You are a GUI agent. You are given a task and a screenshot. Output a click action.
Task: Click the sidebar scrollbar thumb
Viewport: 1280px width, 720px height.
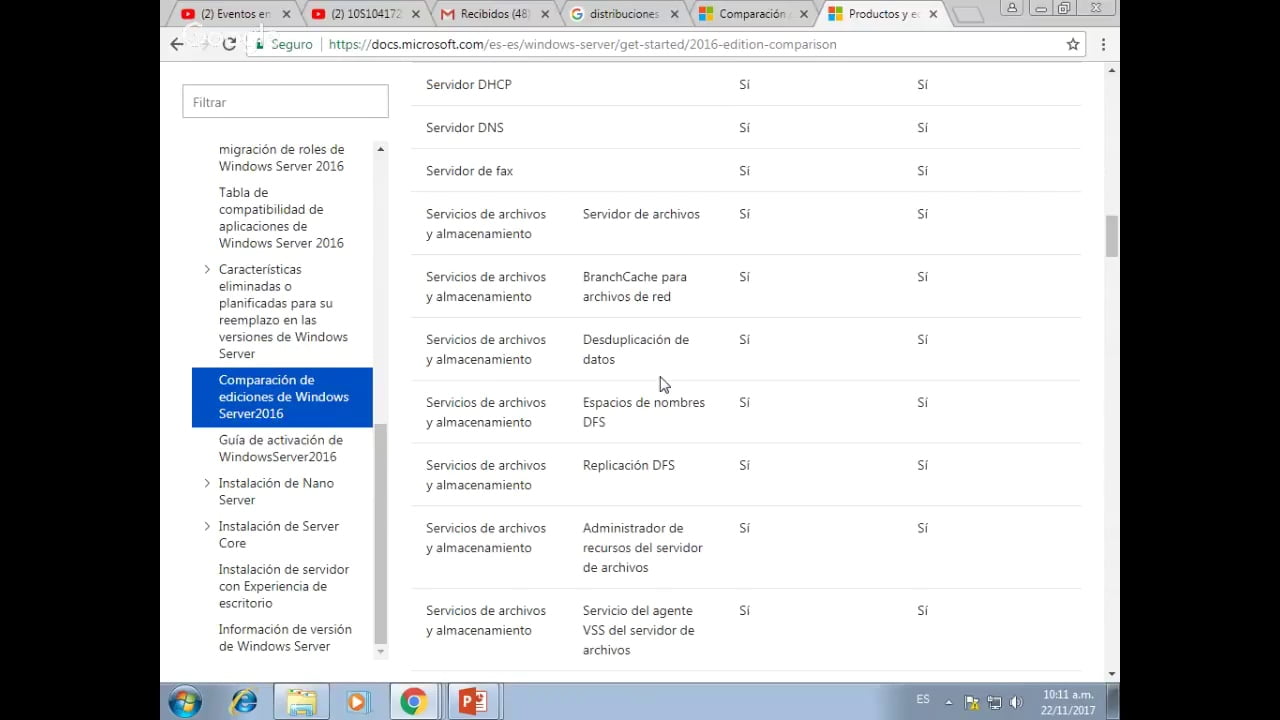(380, 533)
